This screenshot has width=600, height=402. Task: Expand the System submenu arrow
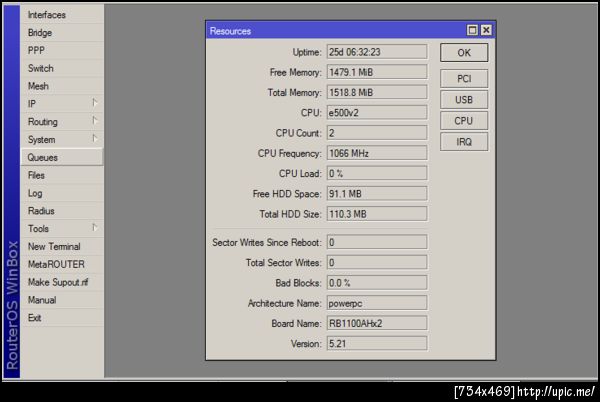pyautogui.click(x=95, y=138)
